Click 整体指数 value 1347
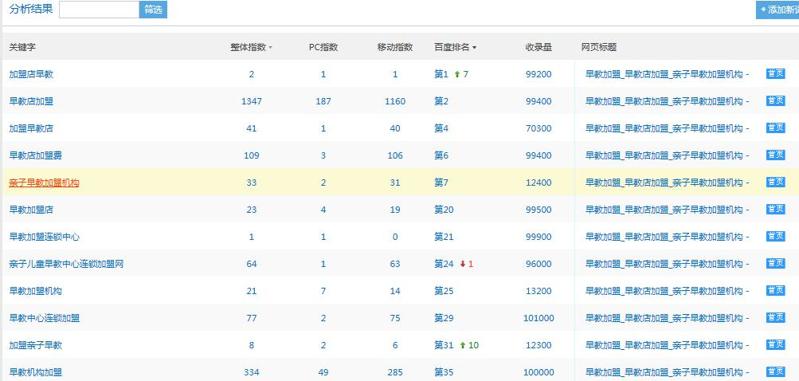 [x=251, y=101]
